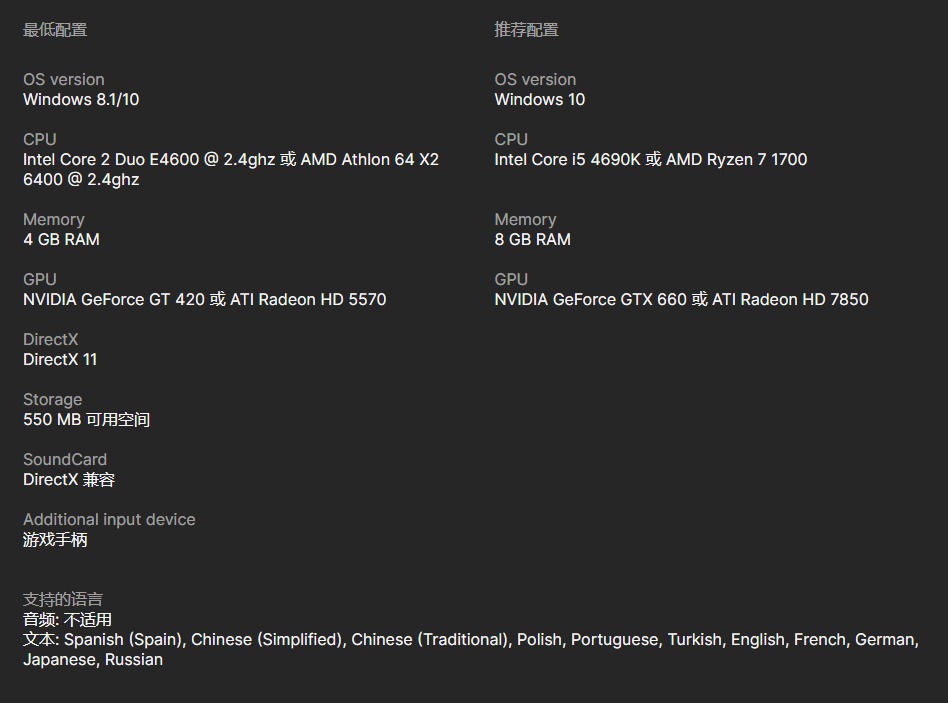This screenshot has height=703, width=948.
Task: Select the 音频: 不适用 line
Action: [67, 620]
